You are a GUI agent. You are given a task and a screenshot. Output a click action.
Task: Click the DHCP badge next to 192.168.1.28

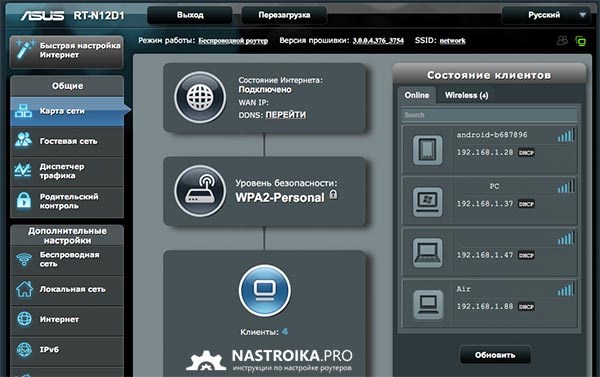click(526, 153)
